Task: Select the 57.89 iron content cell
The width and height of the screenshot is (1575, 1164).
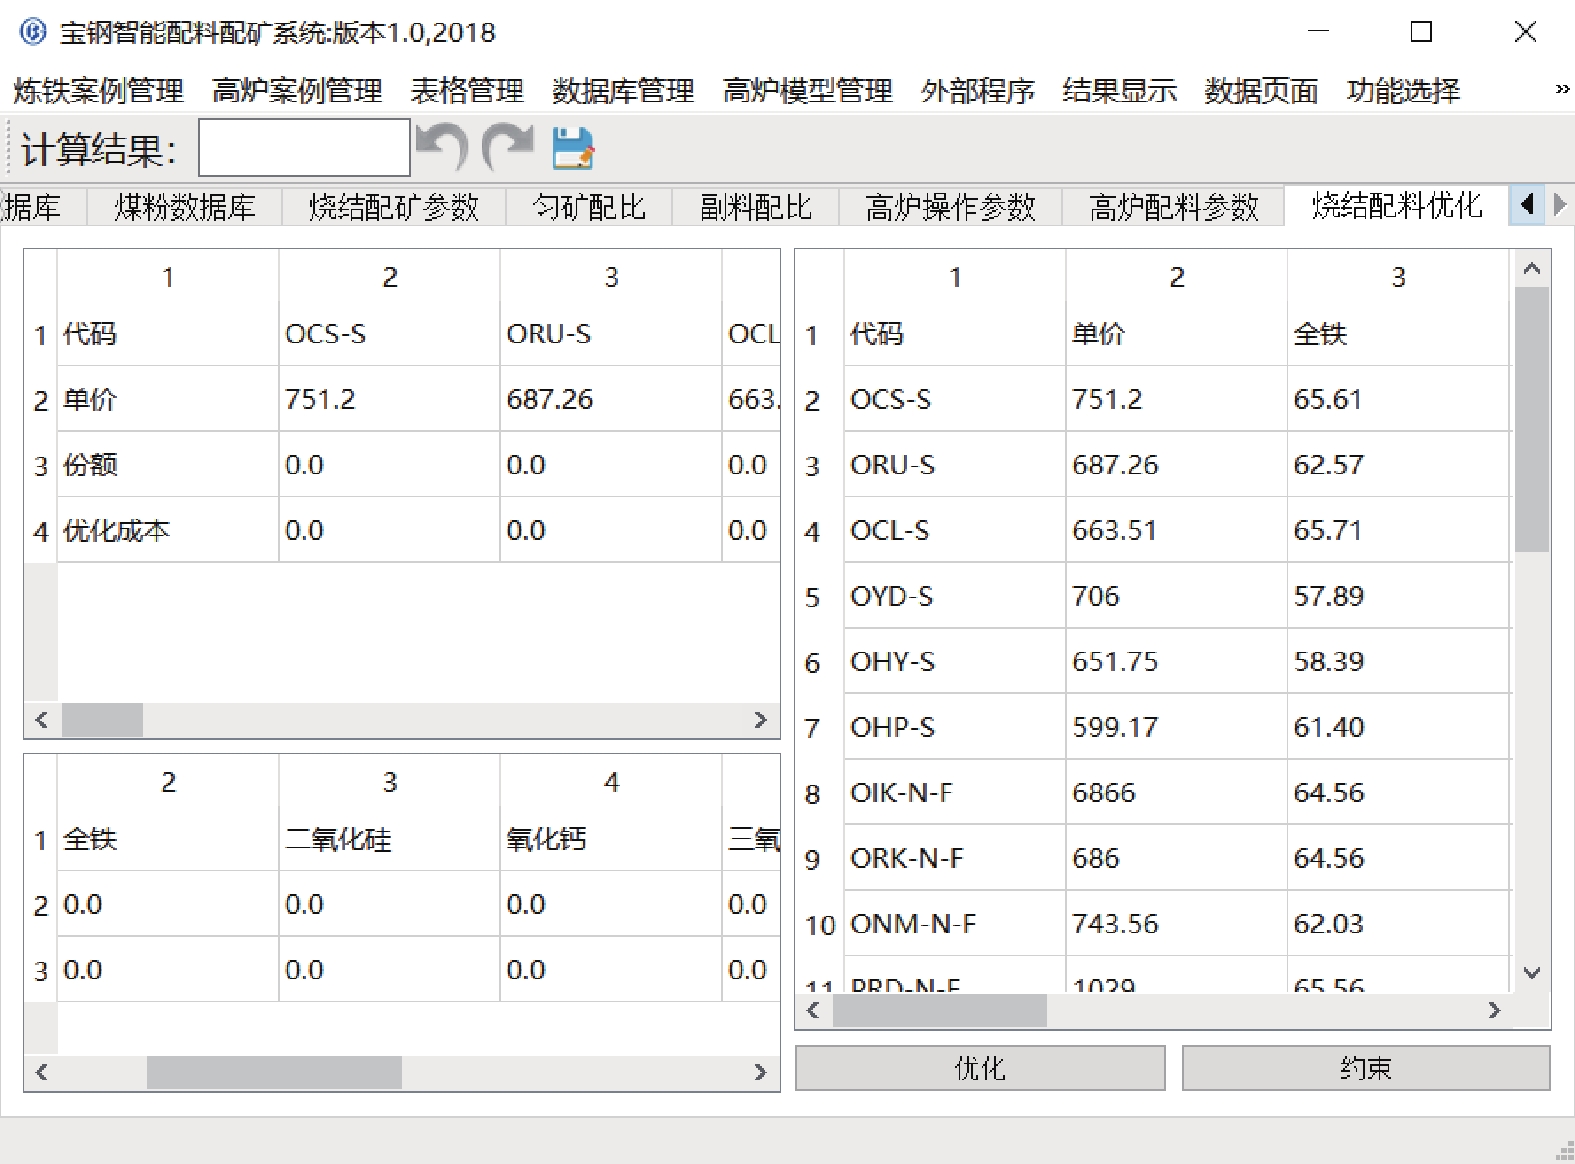Action: coord(1398,596)
